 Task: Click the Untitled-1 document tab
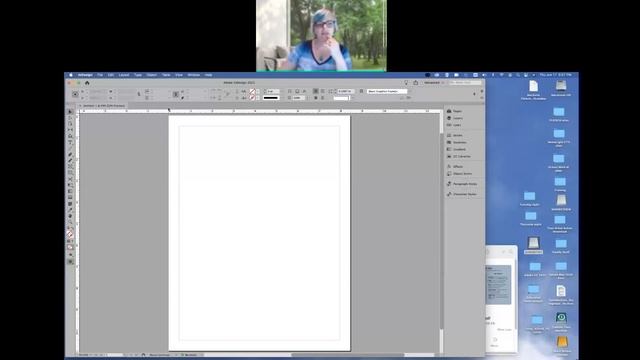104,106
